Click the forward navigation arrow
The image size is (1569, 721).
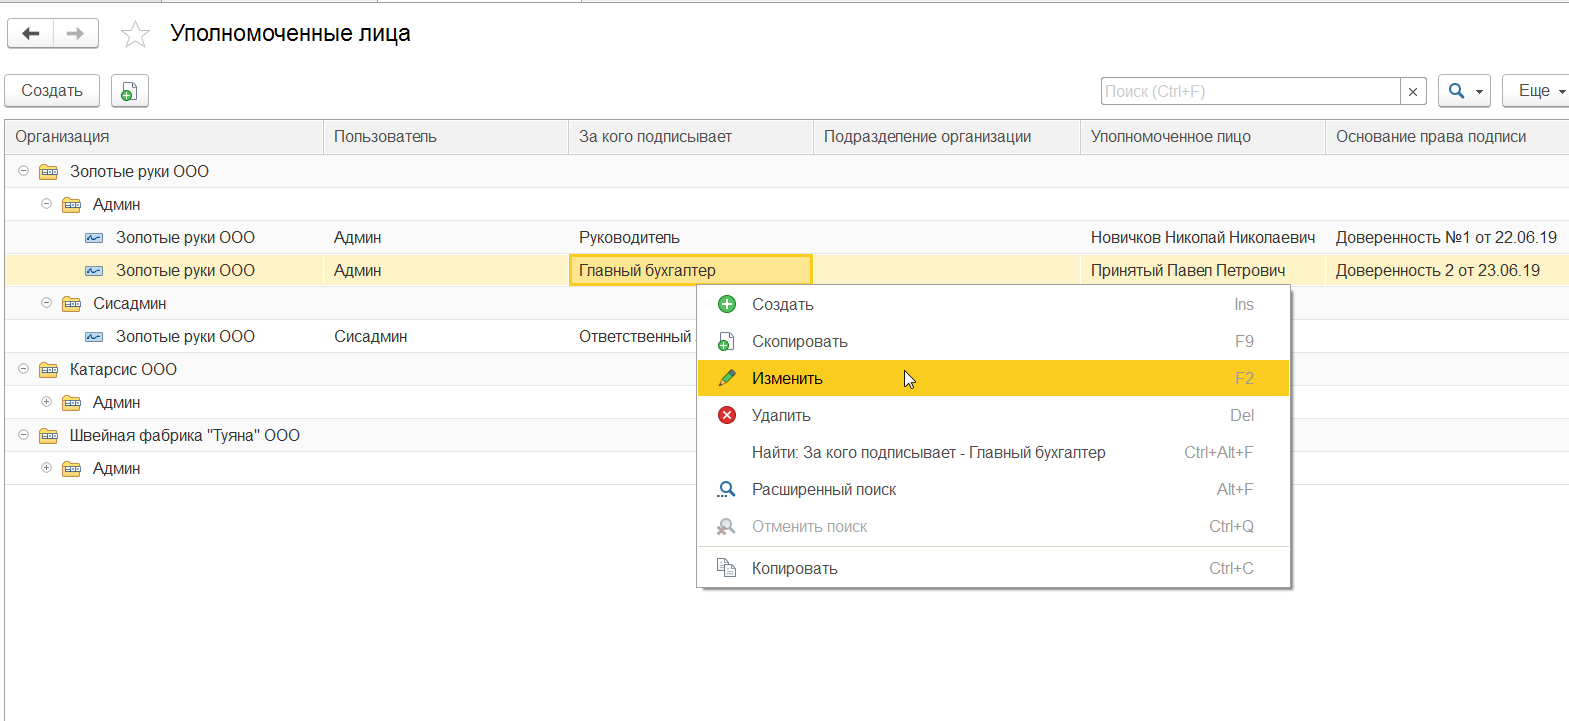click(x=76, y=34)
